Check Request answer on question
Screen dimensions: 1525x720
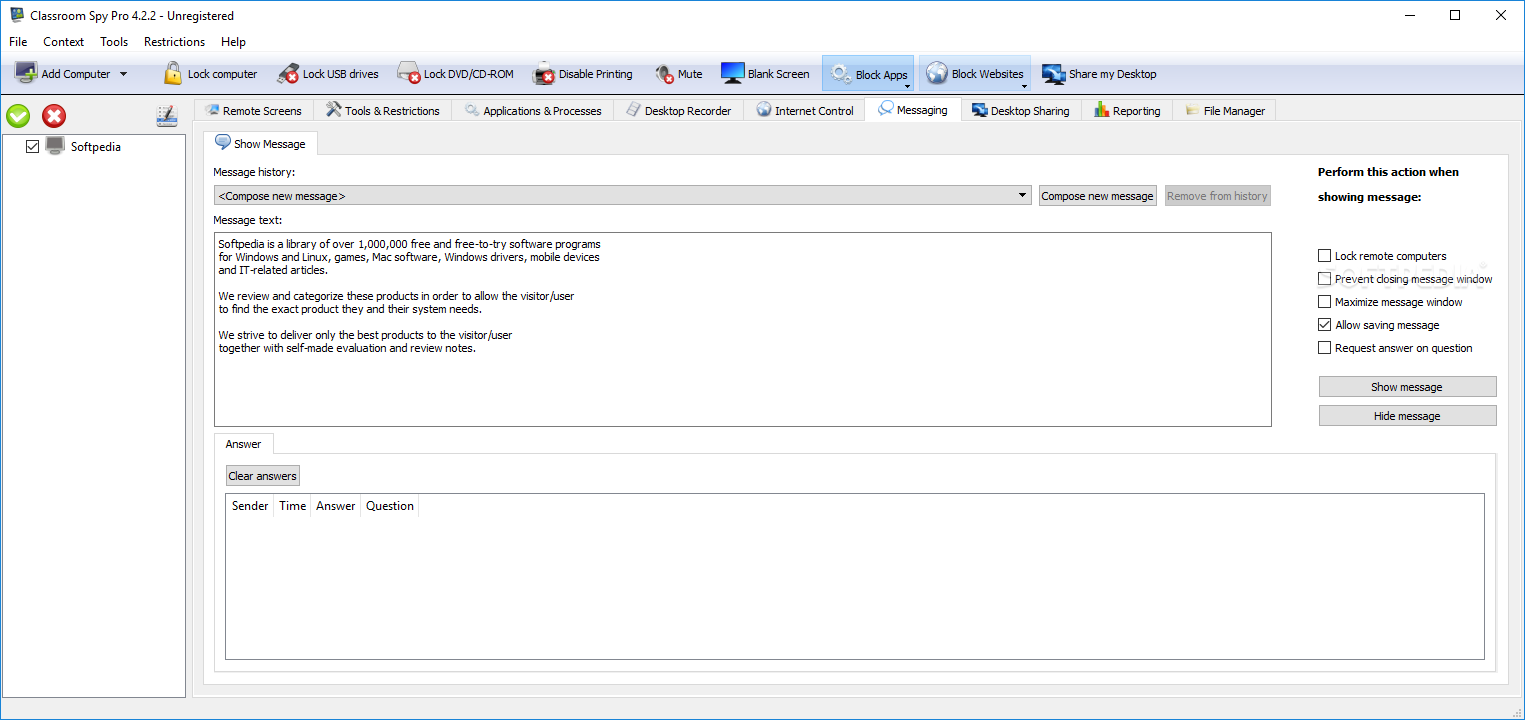tap(1325, 348)
